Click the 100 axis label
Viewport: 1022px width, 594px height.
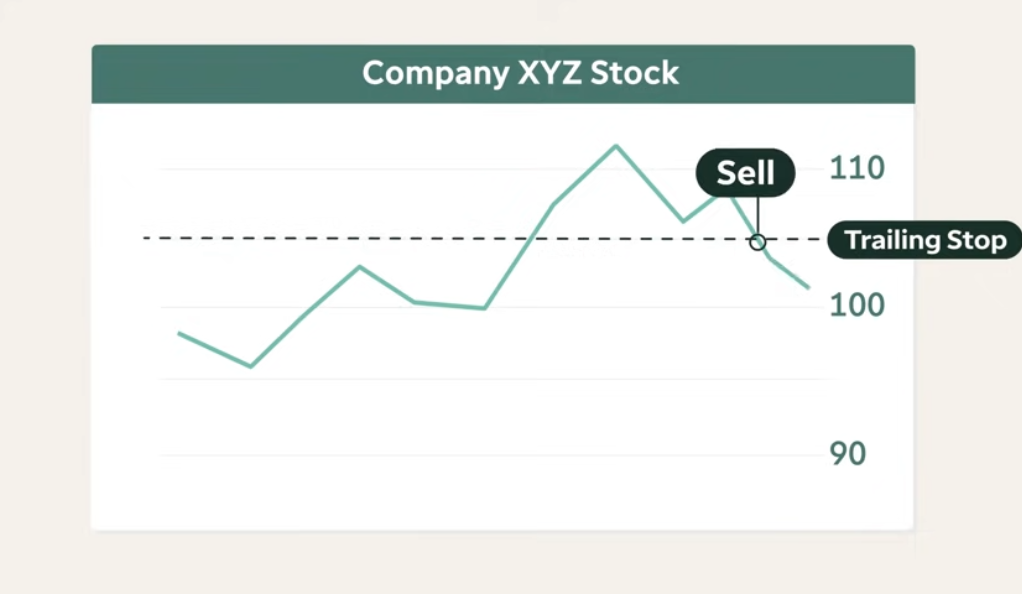click(x=857, y=304)
